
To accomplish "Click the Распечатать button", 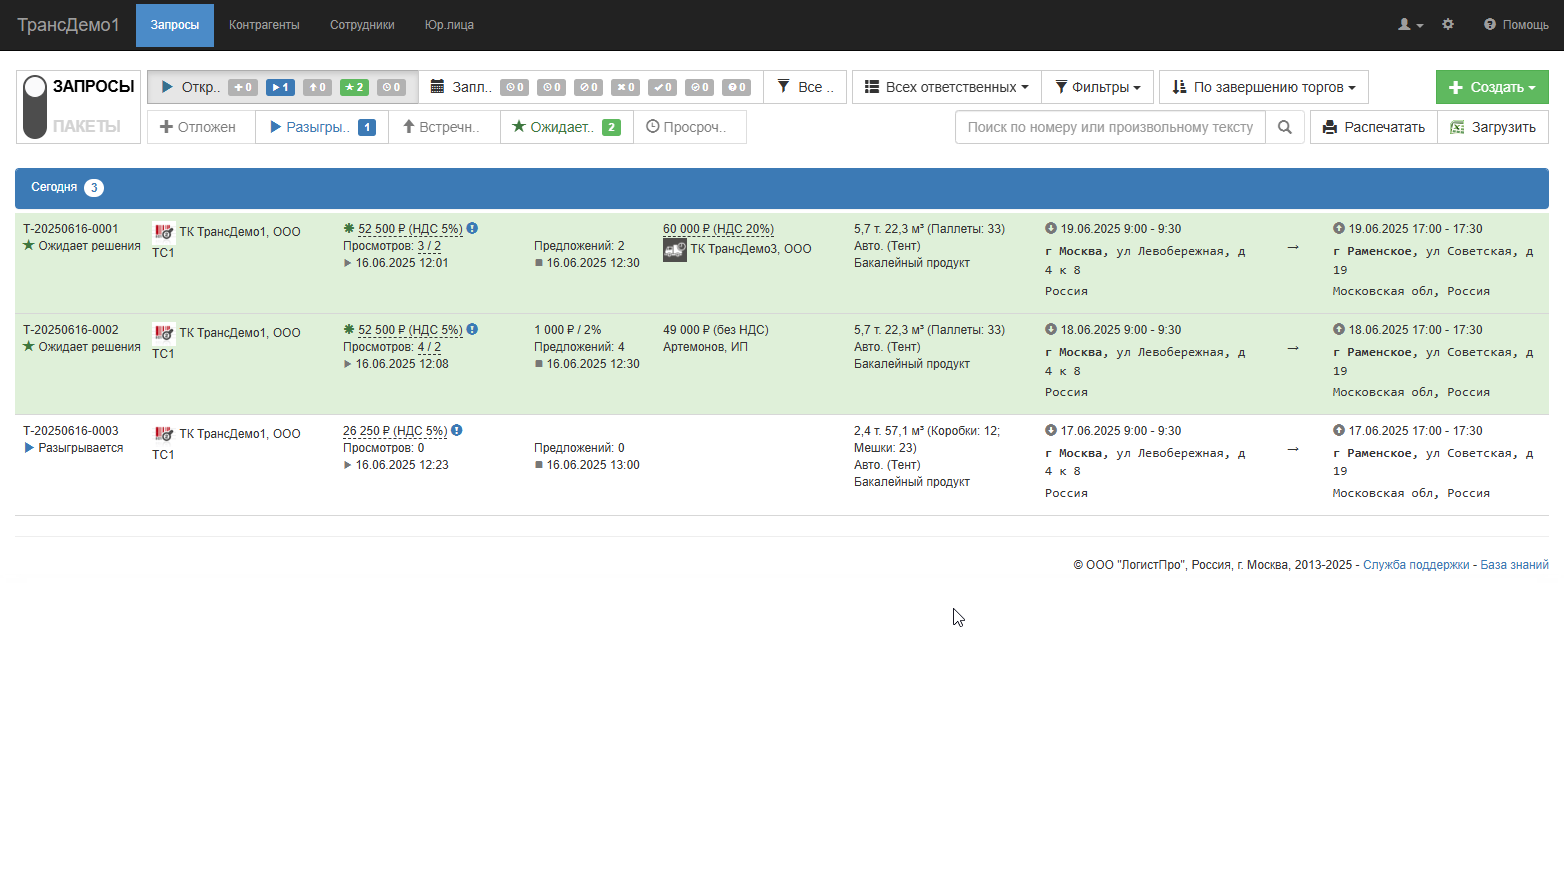I will click(1374, 127).
